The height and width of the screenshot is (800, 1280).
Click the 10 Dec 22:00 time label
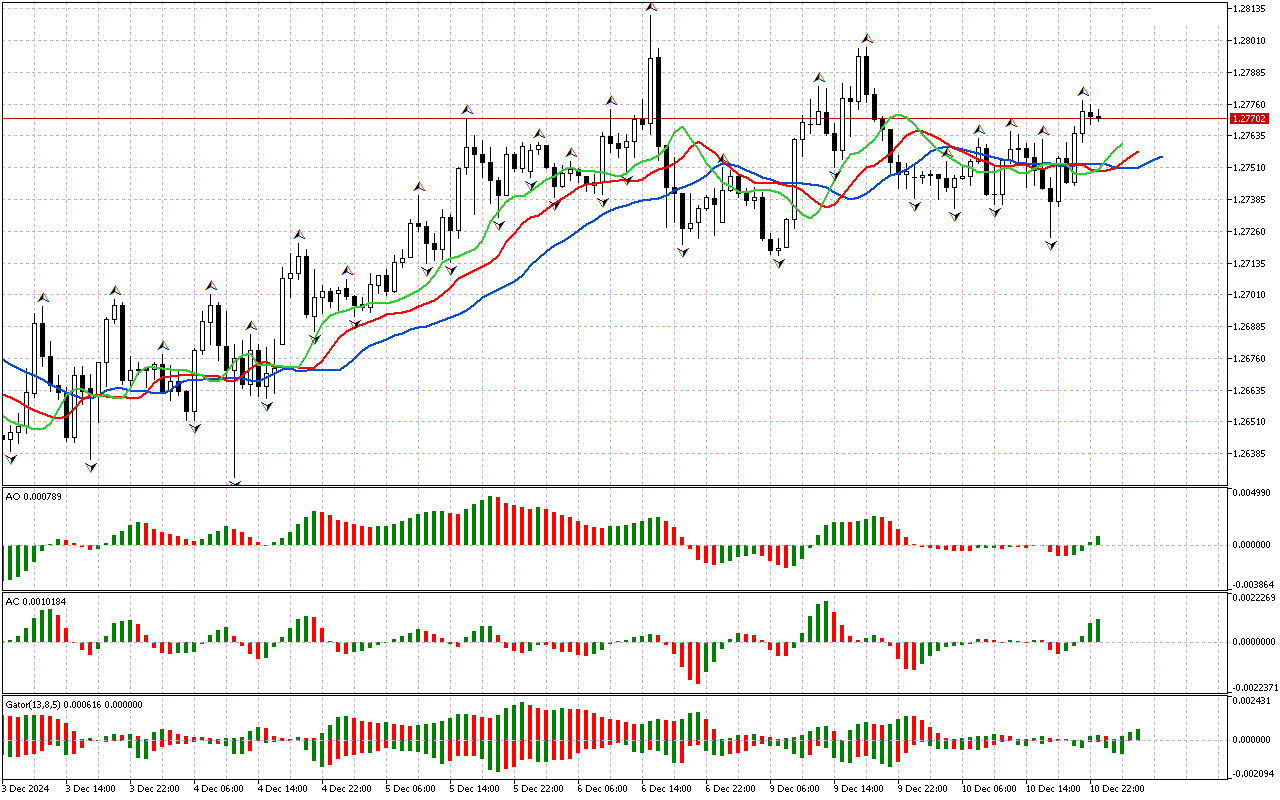pos(1118,788)
